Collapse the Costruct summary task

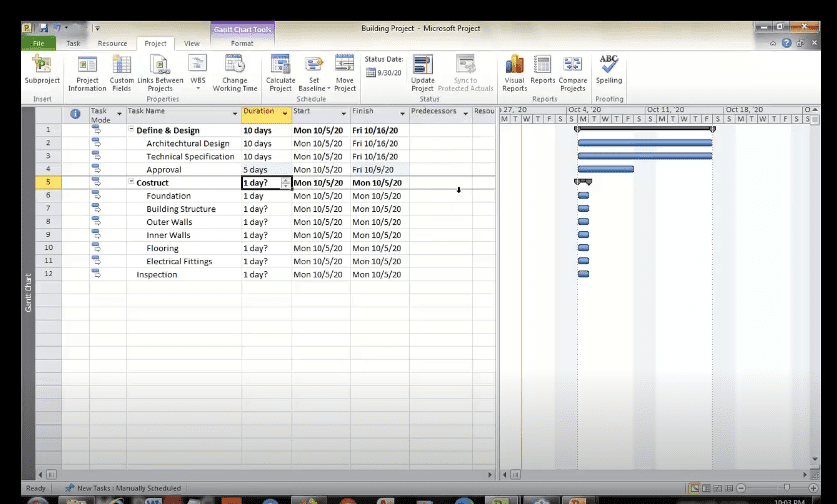[x=131, y=182]
